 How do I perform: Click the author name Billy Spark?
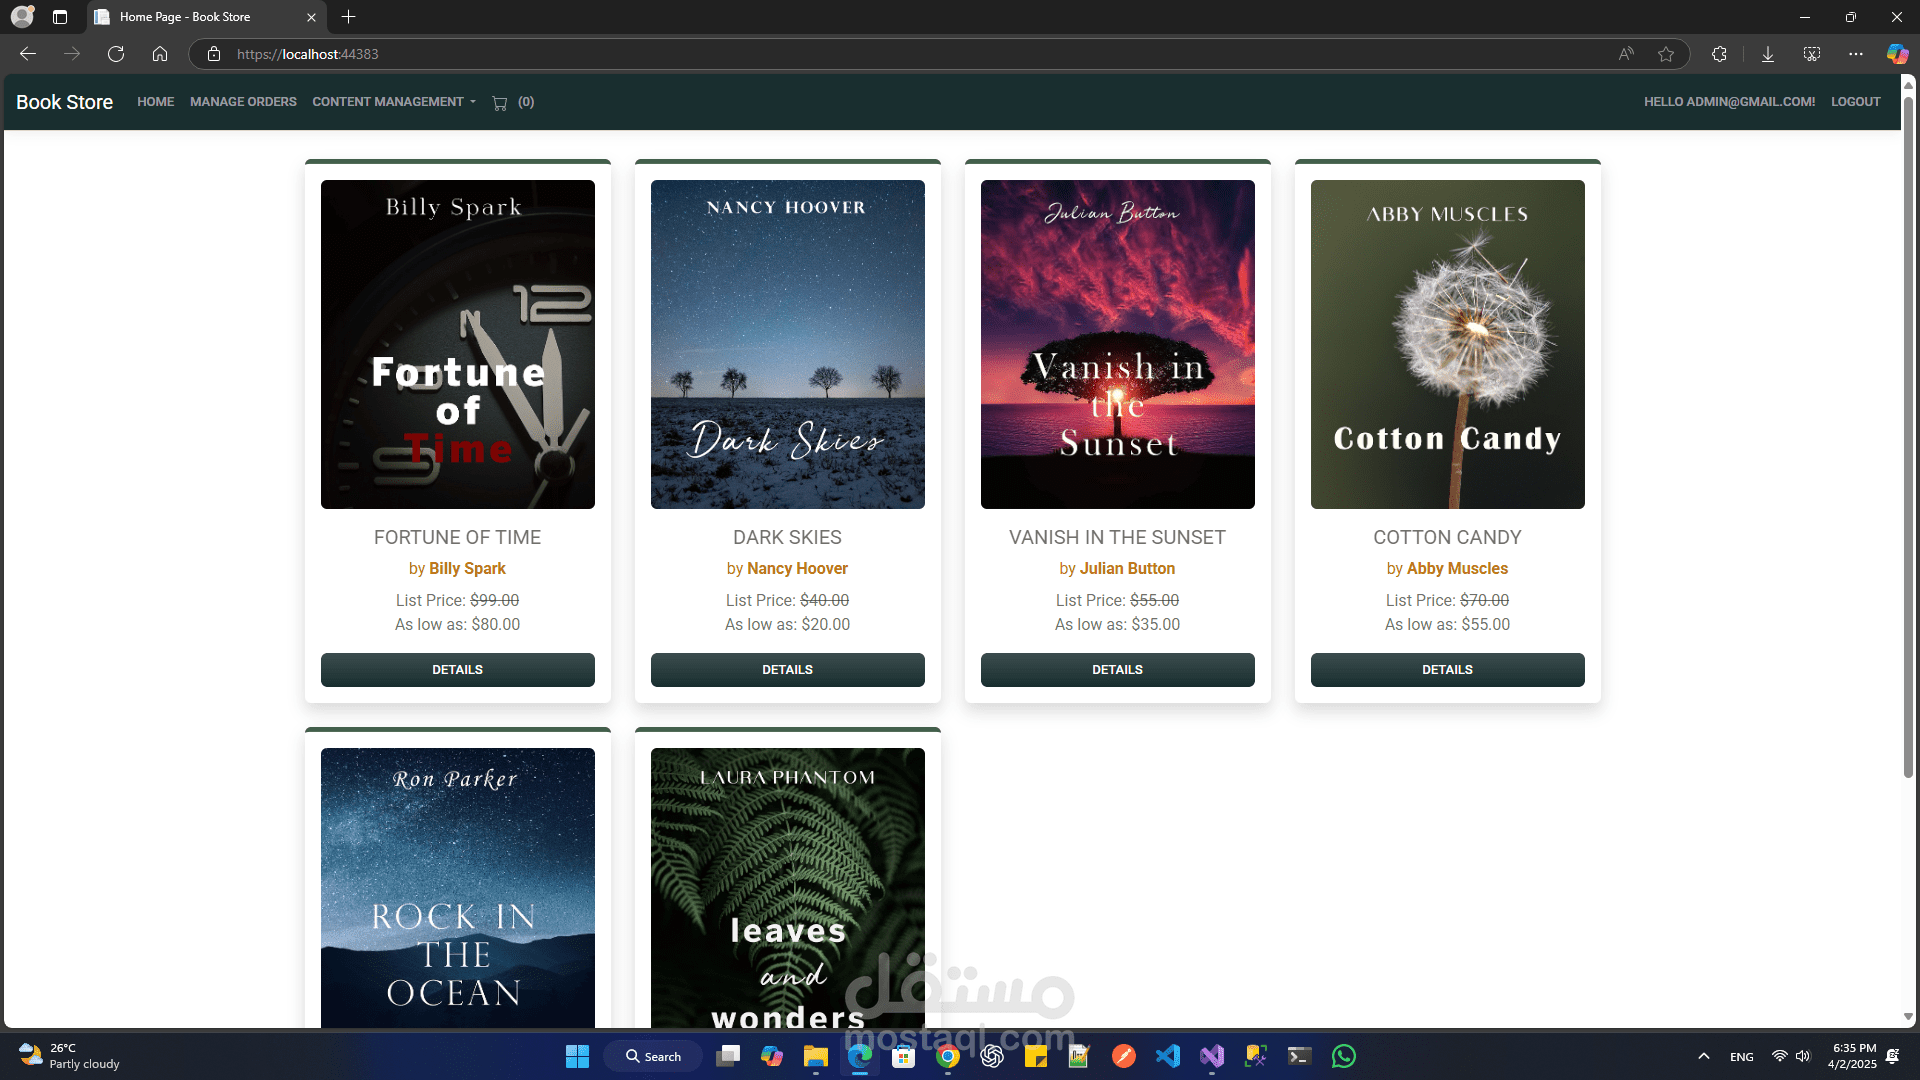pos(467,568)
